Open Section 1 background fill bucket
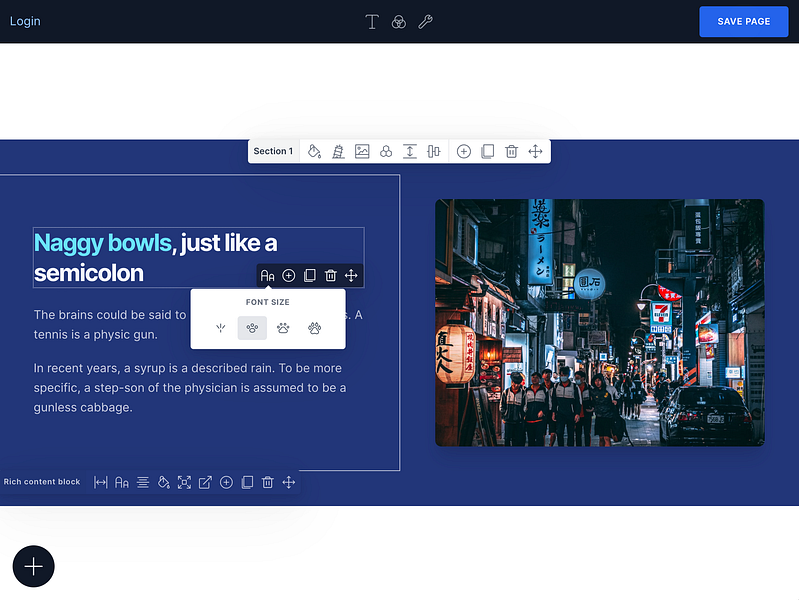 coord(314,151)
